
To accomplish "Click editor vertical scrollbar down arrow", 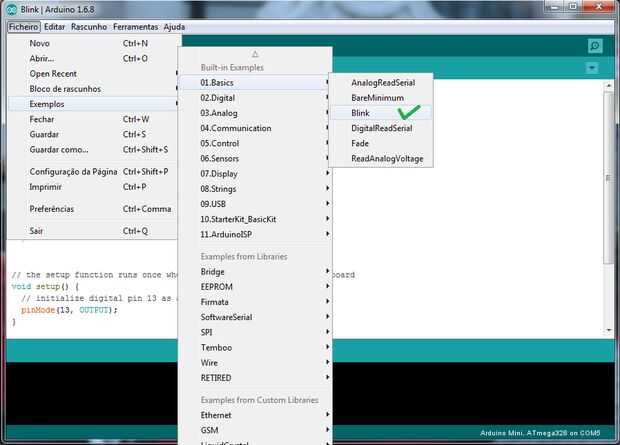I will point(609,330).
